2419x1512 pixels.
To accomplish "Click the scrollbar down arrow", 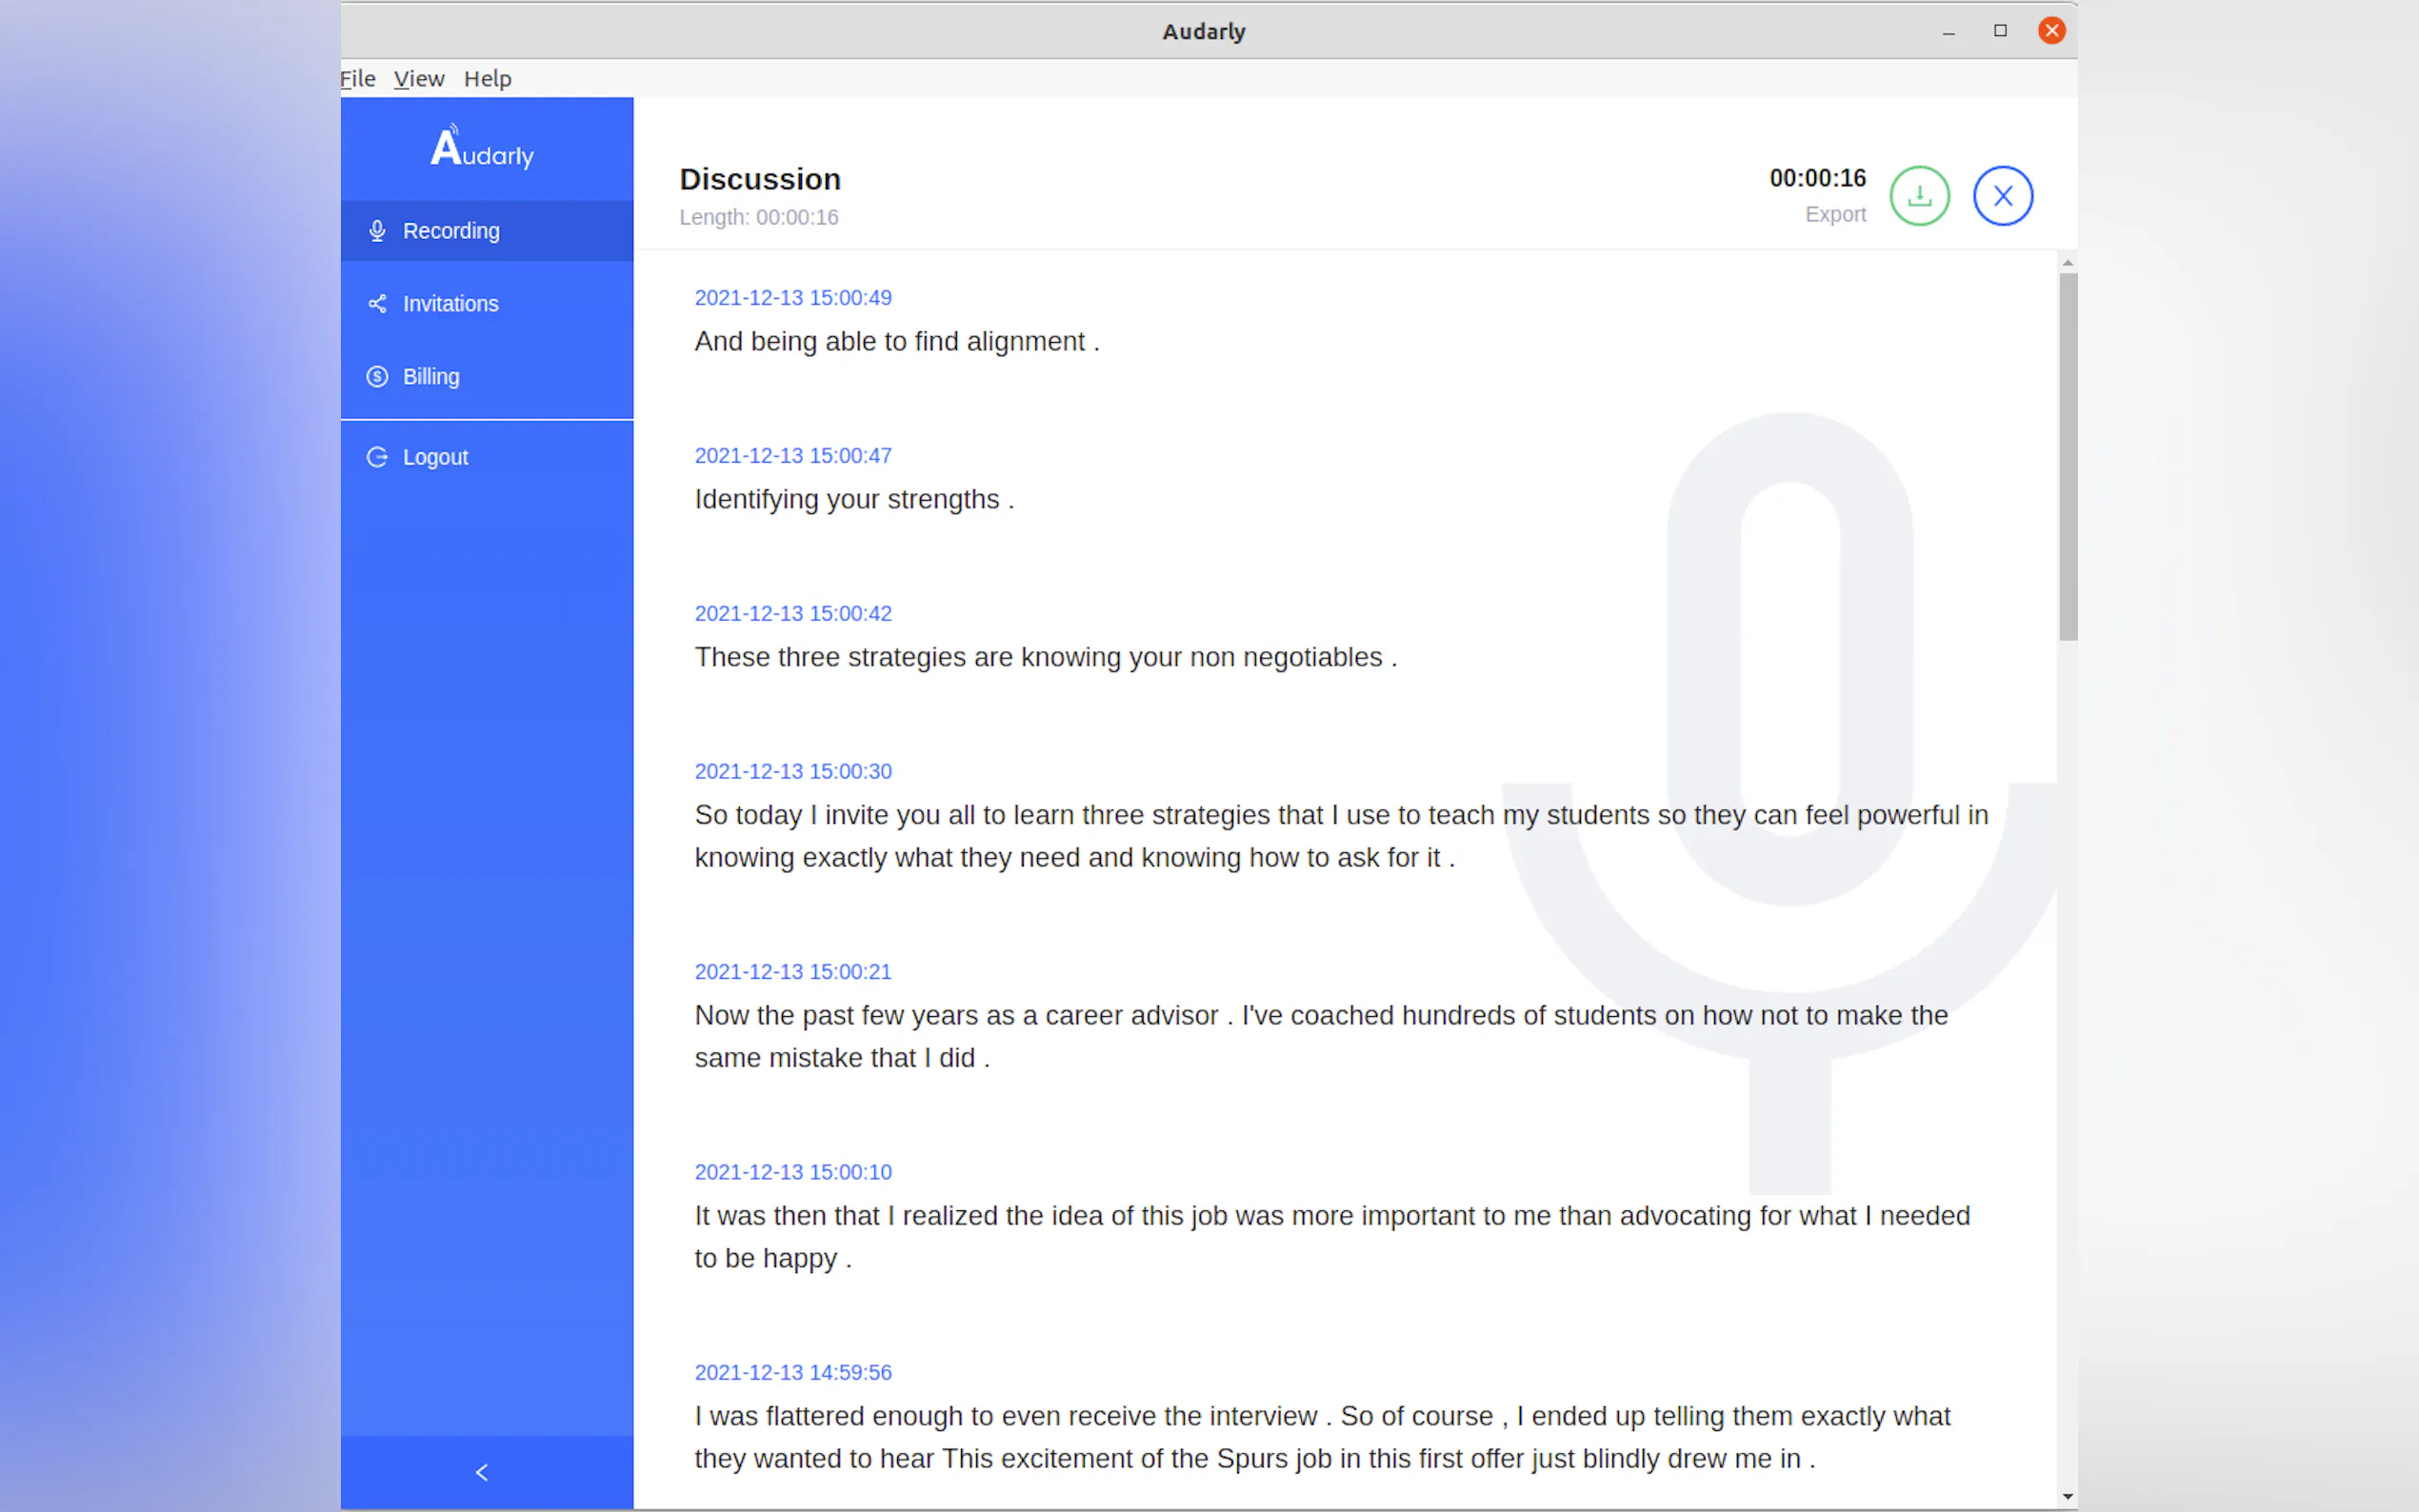I will [2067, 1497].
